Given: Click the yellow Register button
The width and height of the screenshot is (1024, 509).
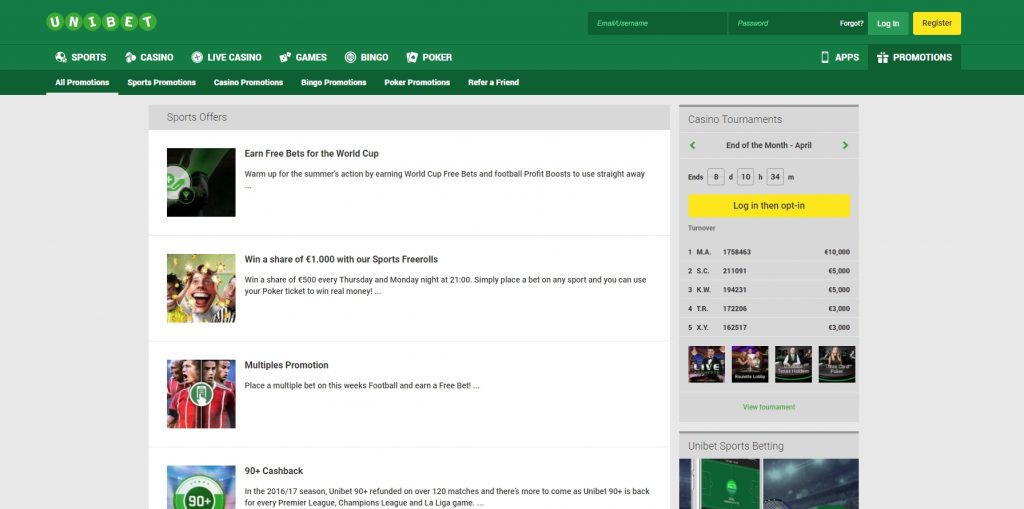Looking at the screenshot, I should click(x=936, y=23).
